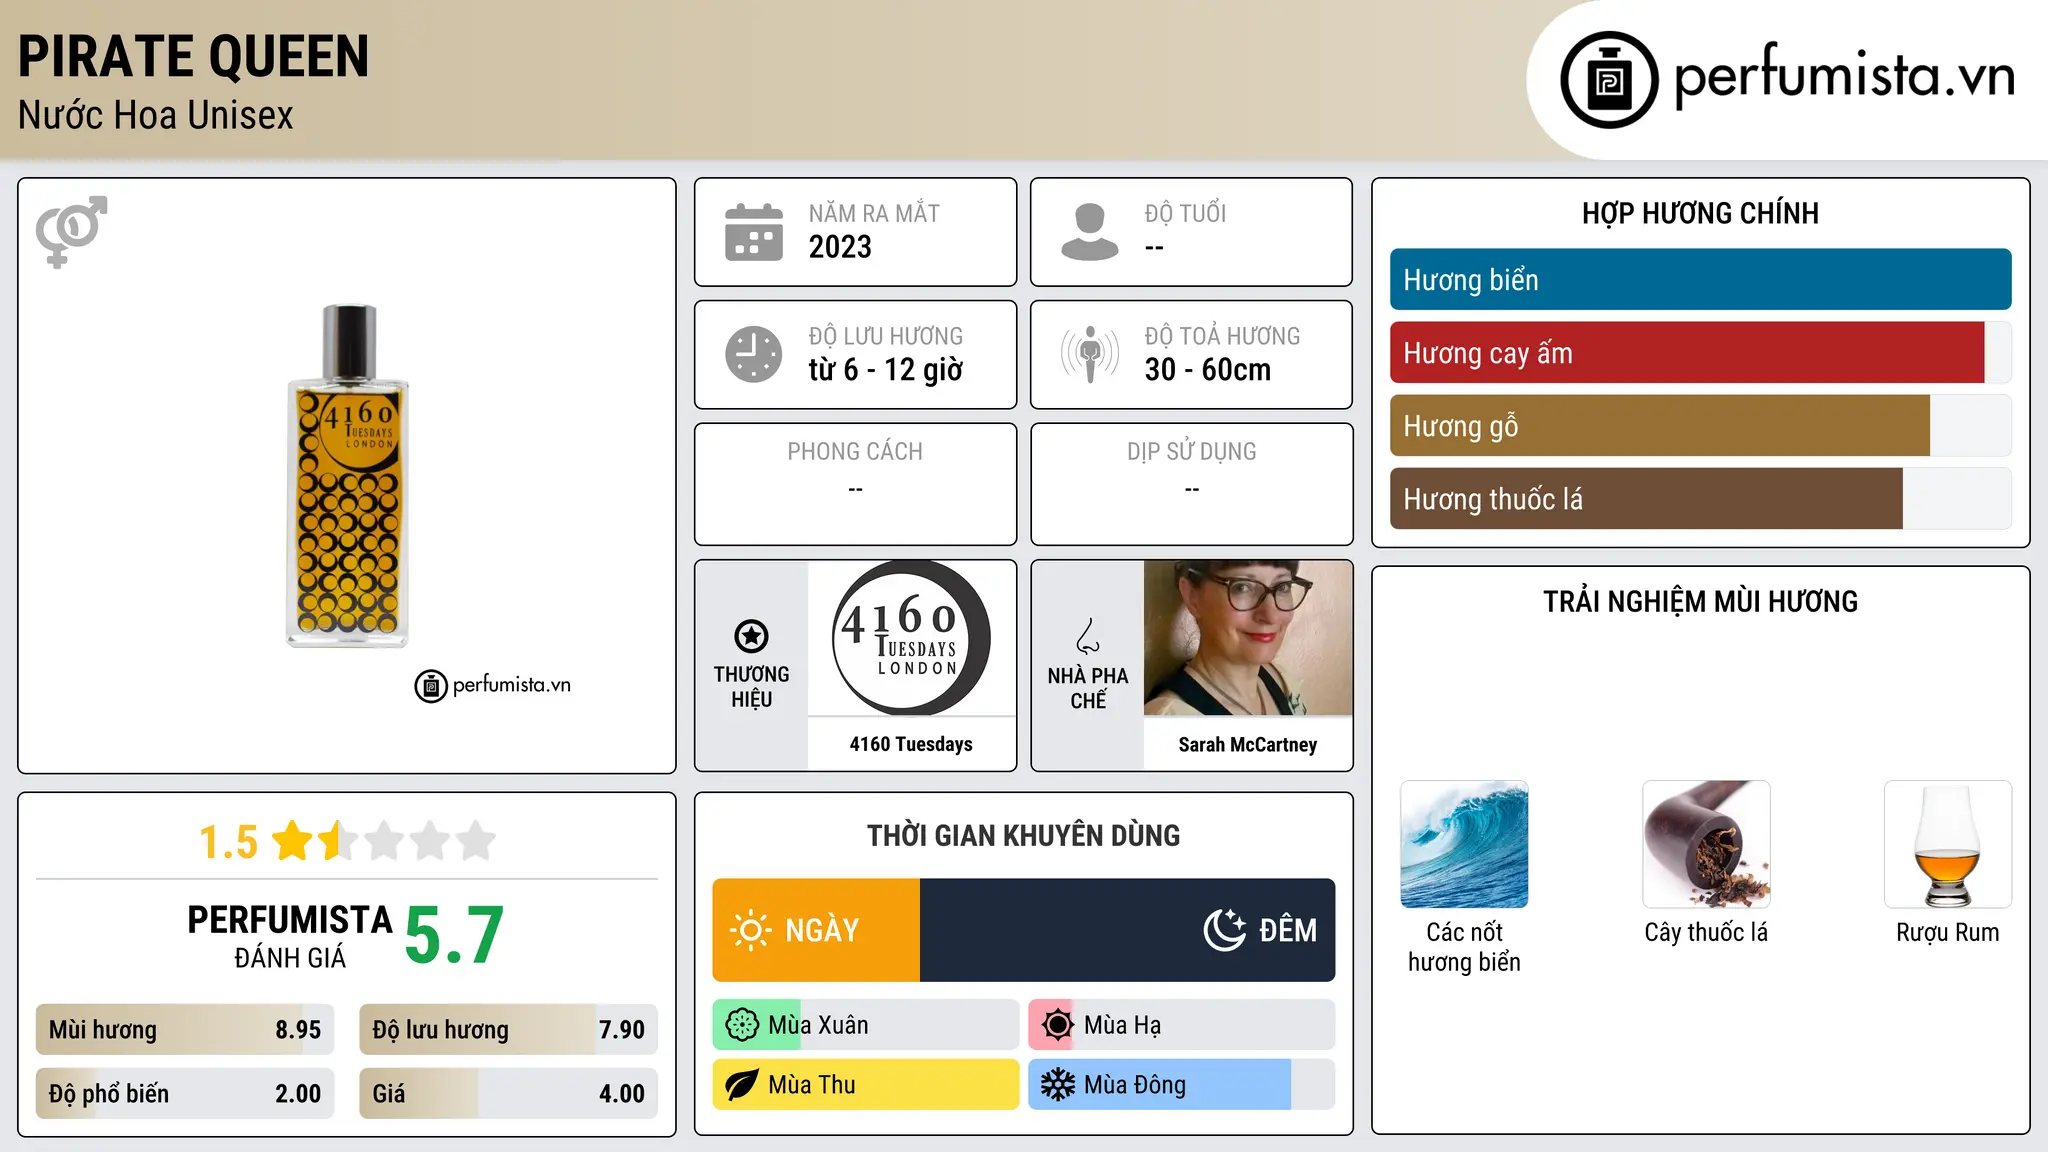Viewport: 2048px width, 1152px height.
Task: Click the NHÀ PHA CHẾ label
Action: 1088,688
